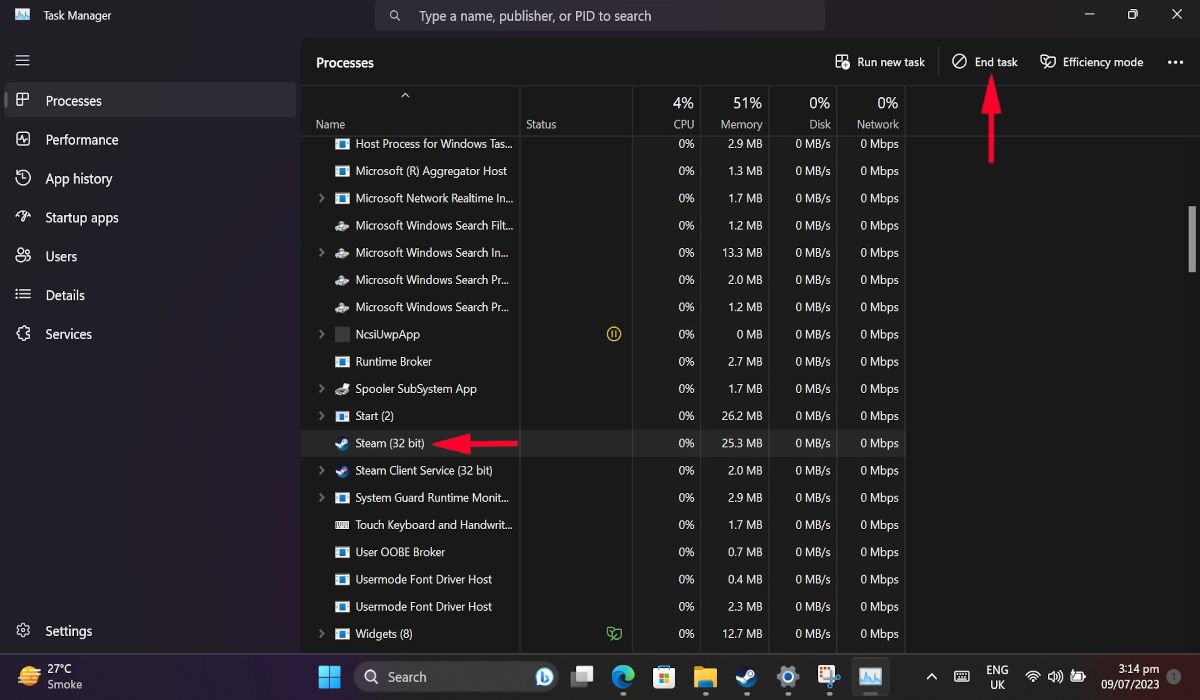Image resolution: width=1200 pixels, height=700 pixels.
Task: Expand the Start (2) process entry
Action: pos(320,416)
